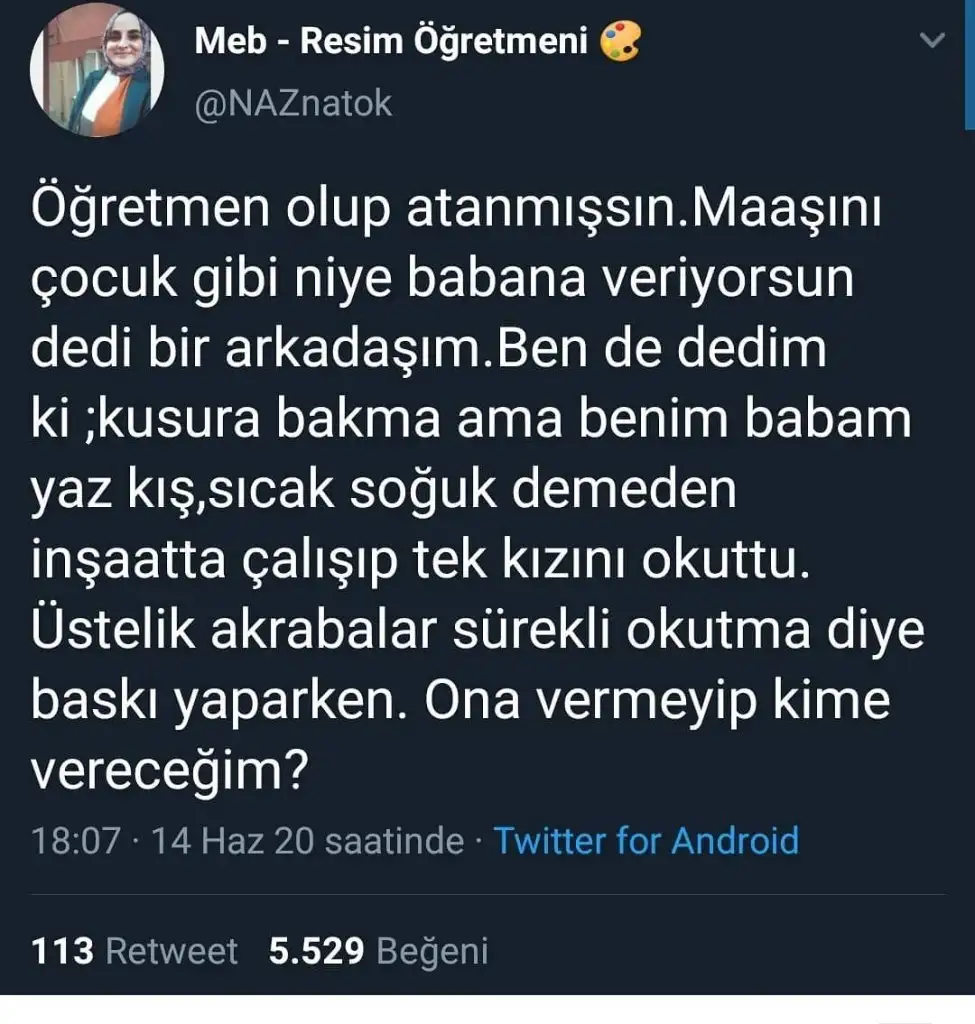Image resolution: width=975 pixels, height=1024 pixels.
Task: Open the author's profile picture
Action: 97,70
